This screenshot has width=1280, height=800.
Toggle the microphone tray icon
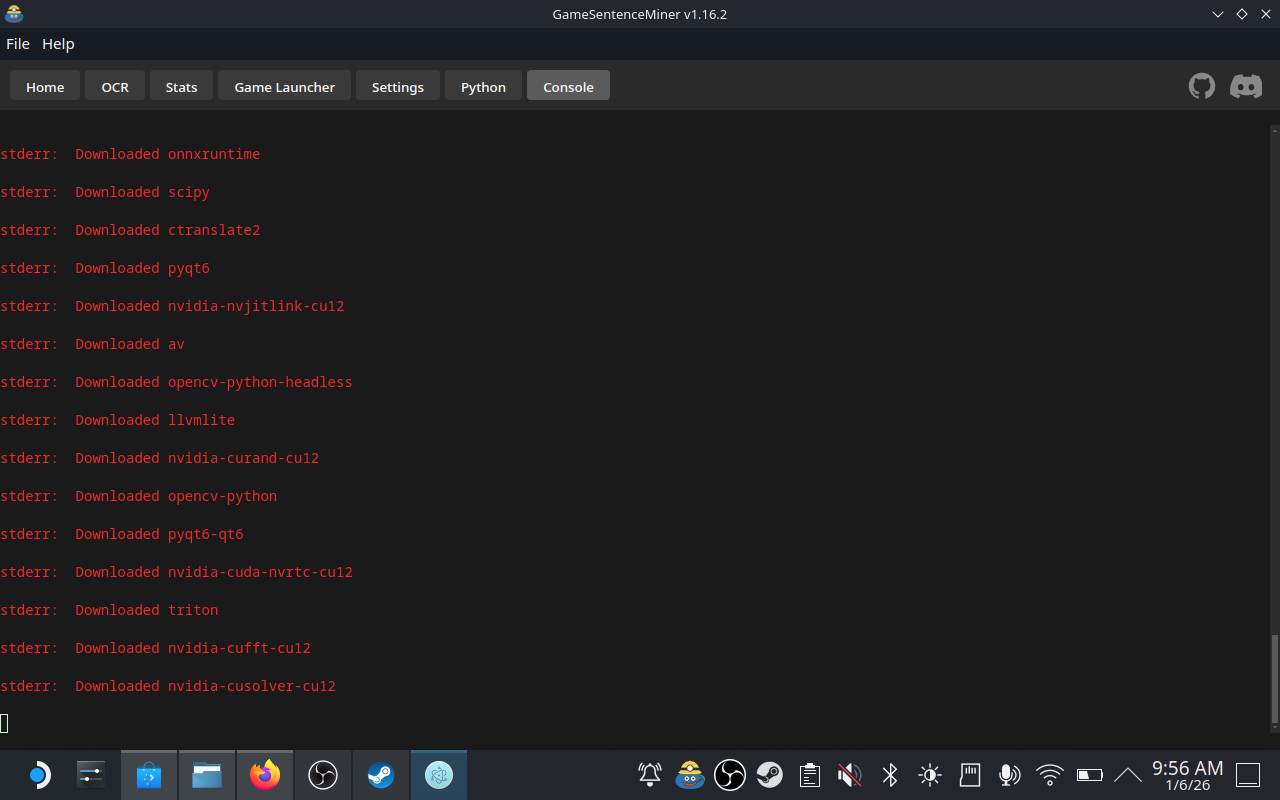coord(1009,774)
